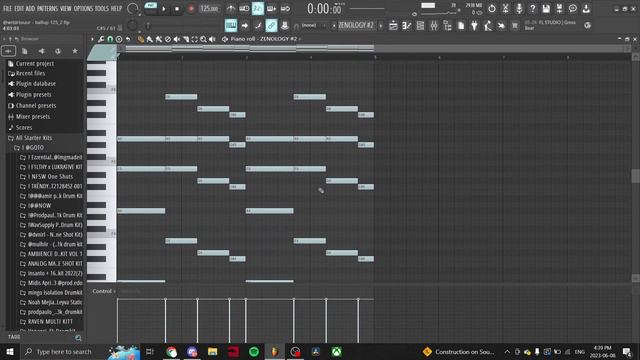Click the plus button after ZENOLOGY #2
This screenshot has width=640, height=360.
click(381, 26)
